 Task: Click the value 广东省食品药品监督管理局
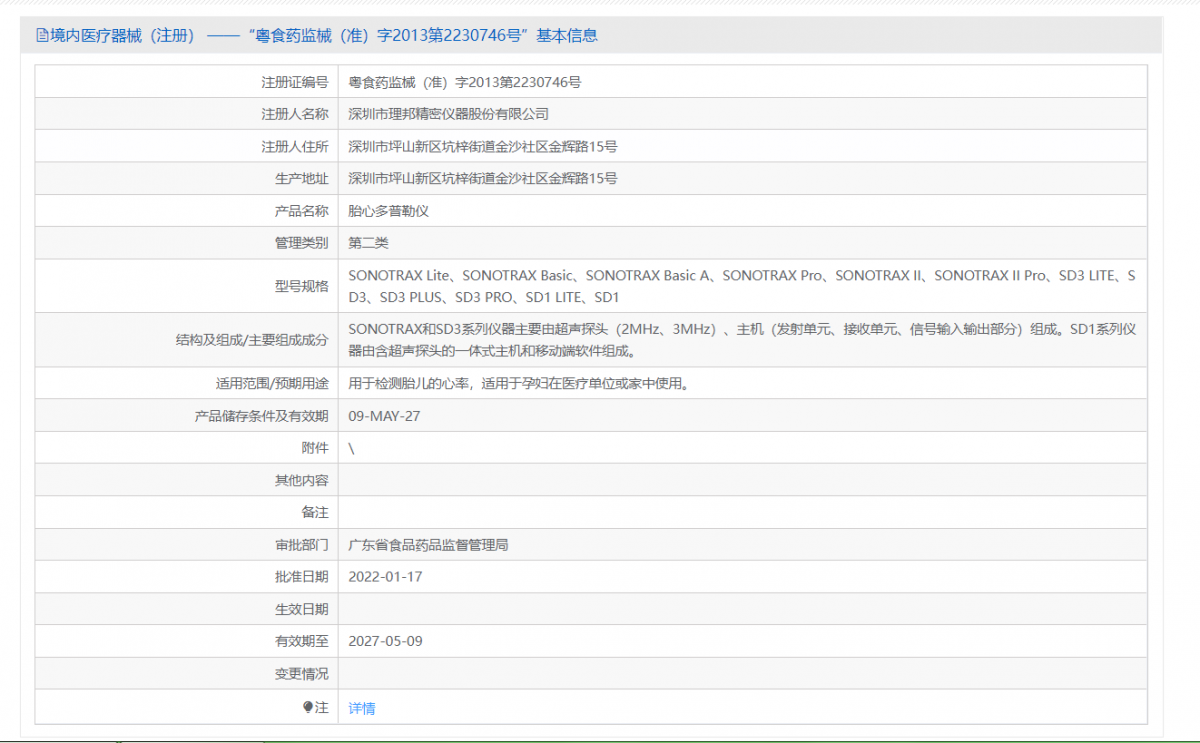[x=429, y=545]
